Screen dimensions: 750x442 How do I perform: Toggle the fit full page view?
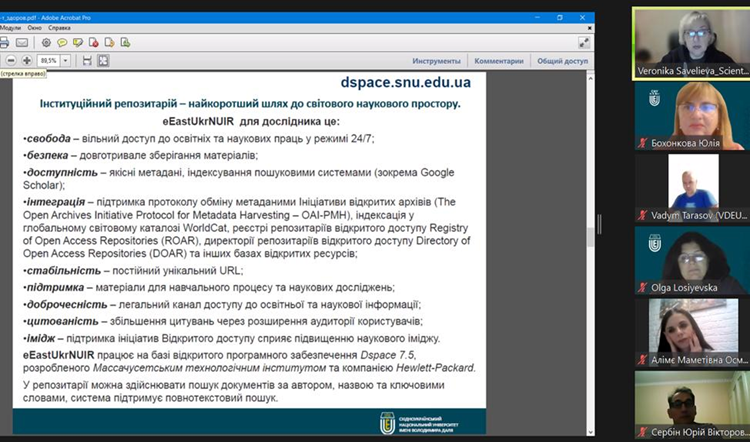point(103,61)
